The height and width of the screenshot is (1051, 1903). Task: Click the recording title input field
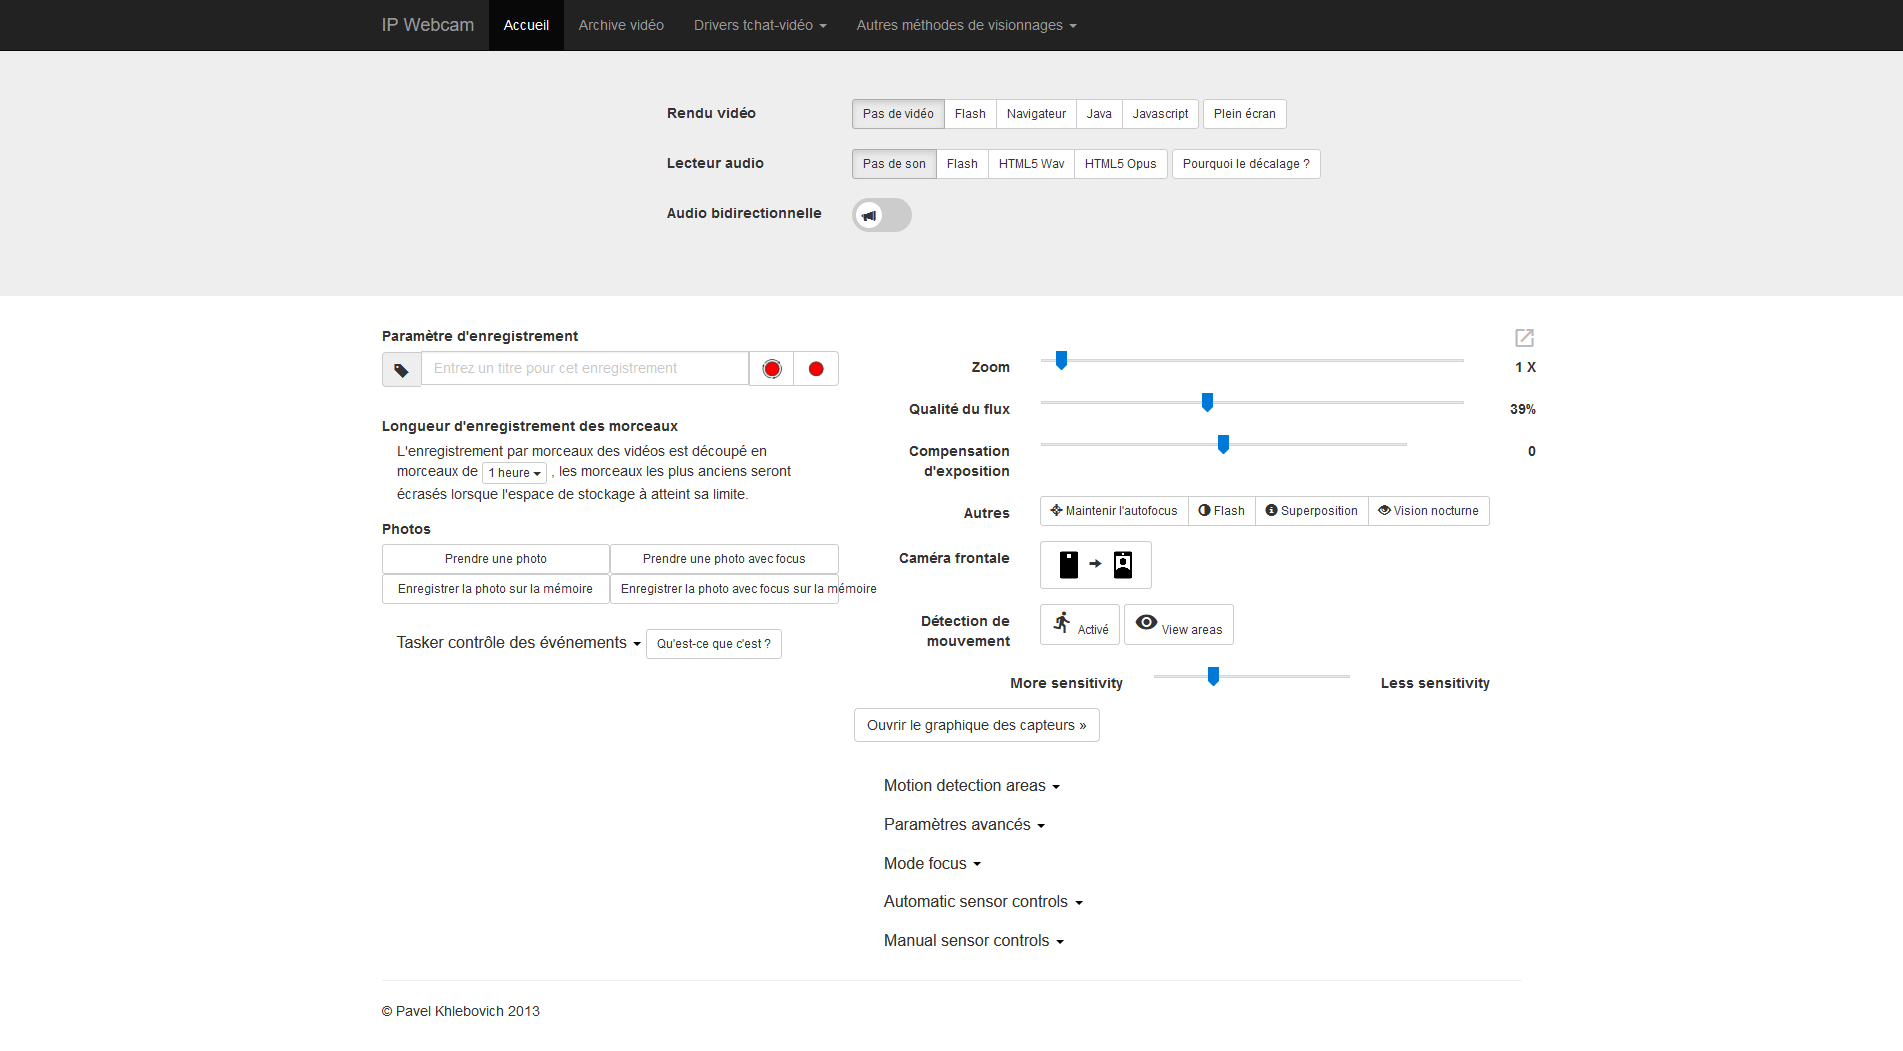585,368
